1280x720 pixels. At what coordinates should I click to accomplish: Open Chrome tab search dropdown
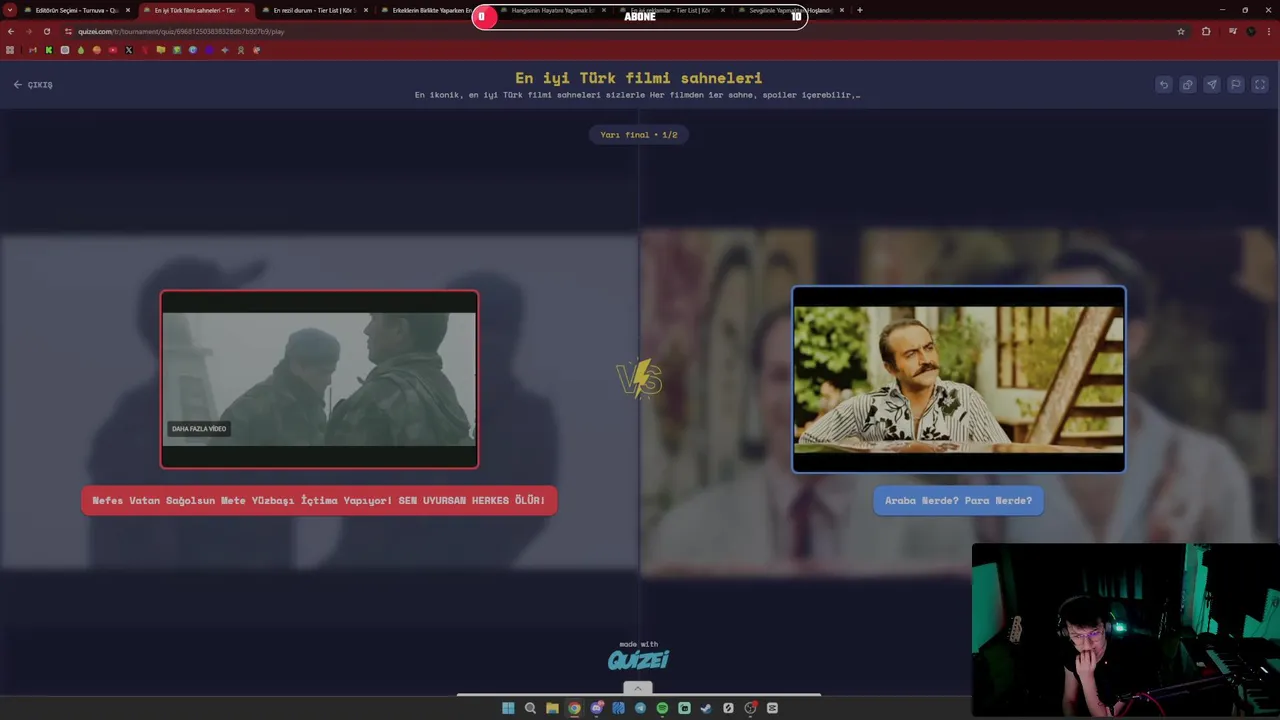click(x=10, y=10)
